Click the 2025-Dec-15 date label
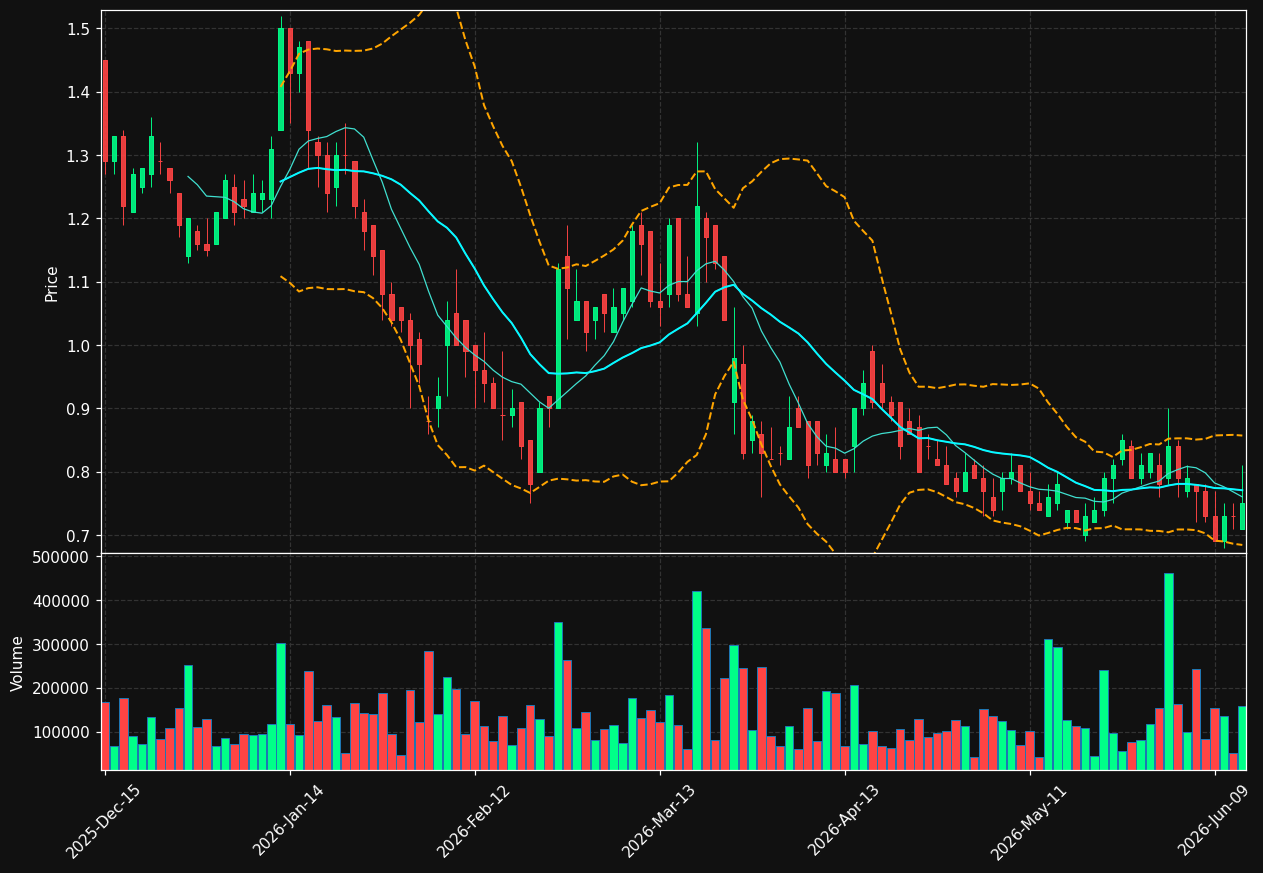Image resolution: width=1263 pixels, height=873 pixels. 103,821
